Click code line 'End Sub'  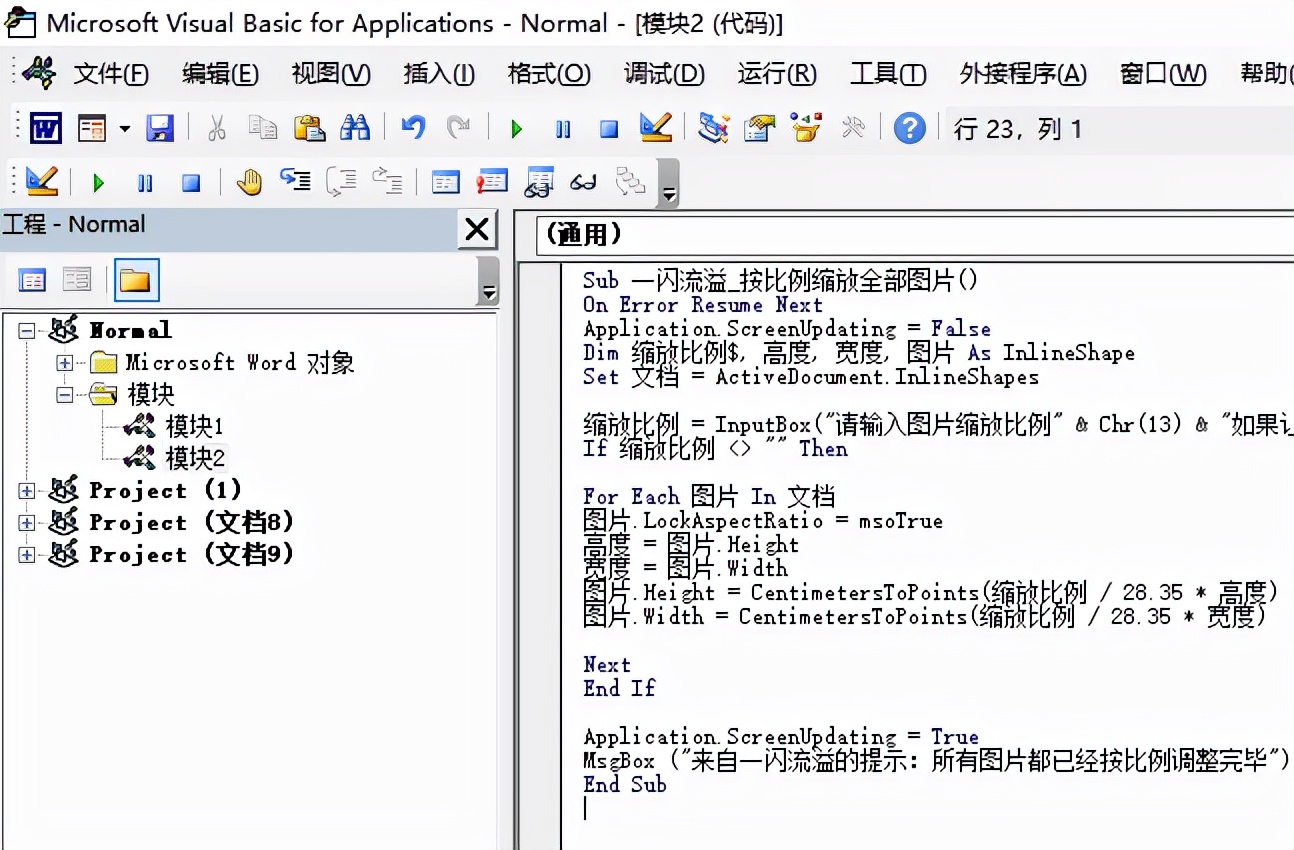(x=625, y=785)
